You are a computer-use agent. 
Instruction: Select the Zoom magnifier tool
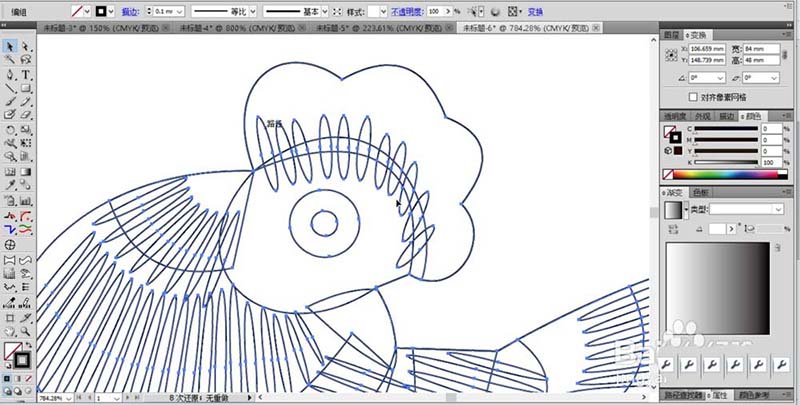click(26, 332)
